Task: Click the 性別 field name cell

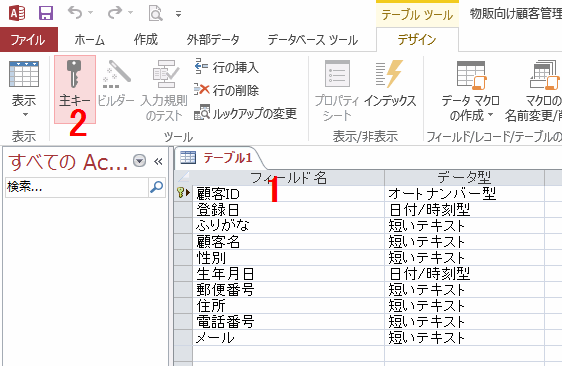Action: tap(289, 258)
